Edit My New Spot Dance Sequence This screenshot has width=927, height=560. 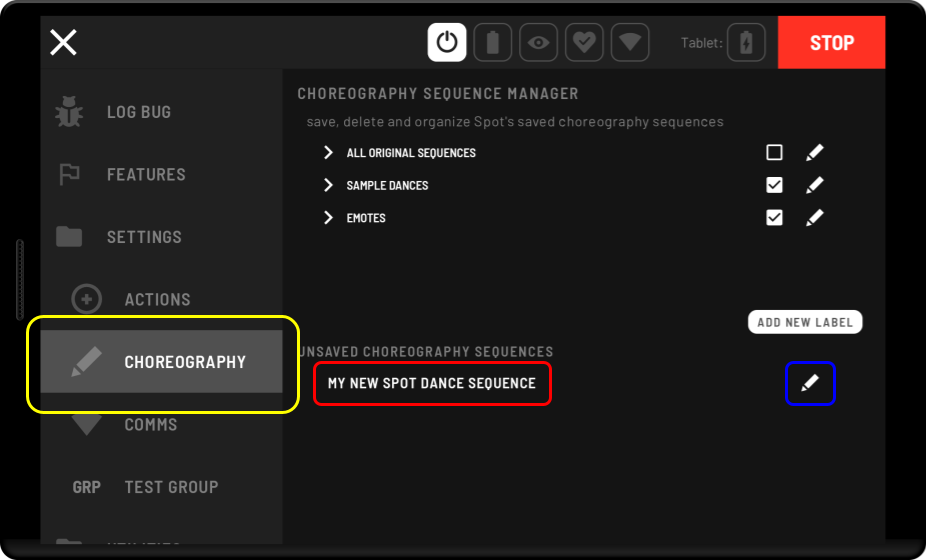click(810, 383)
